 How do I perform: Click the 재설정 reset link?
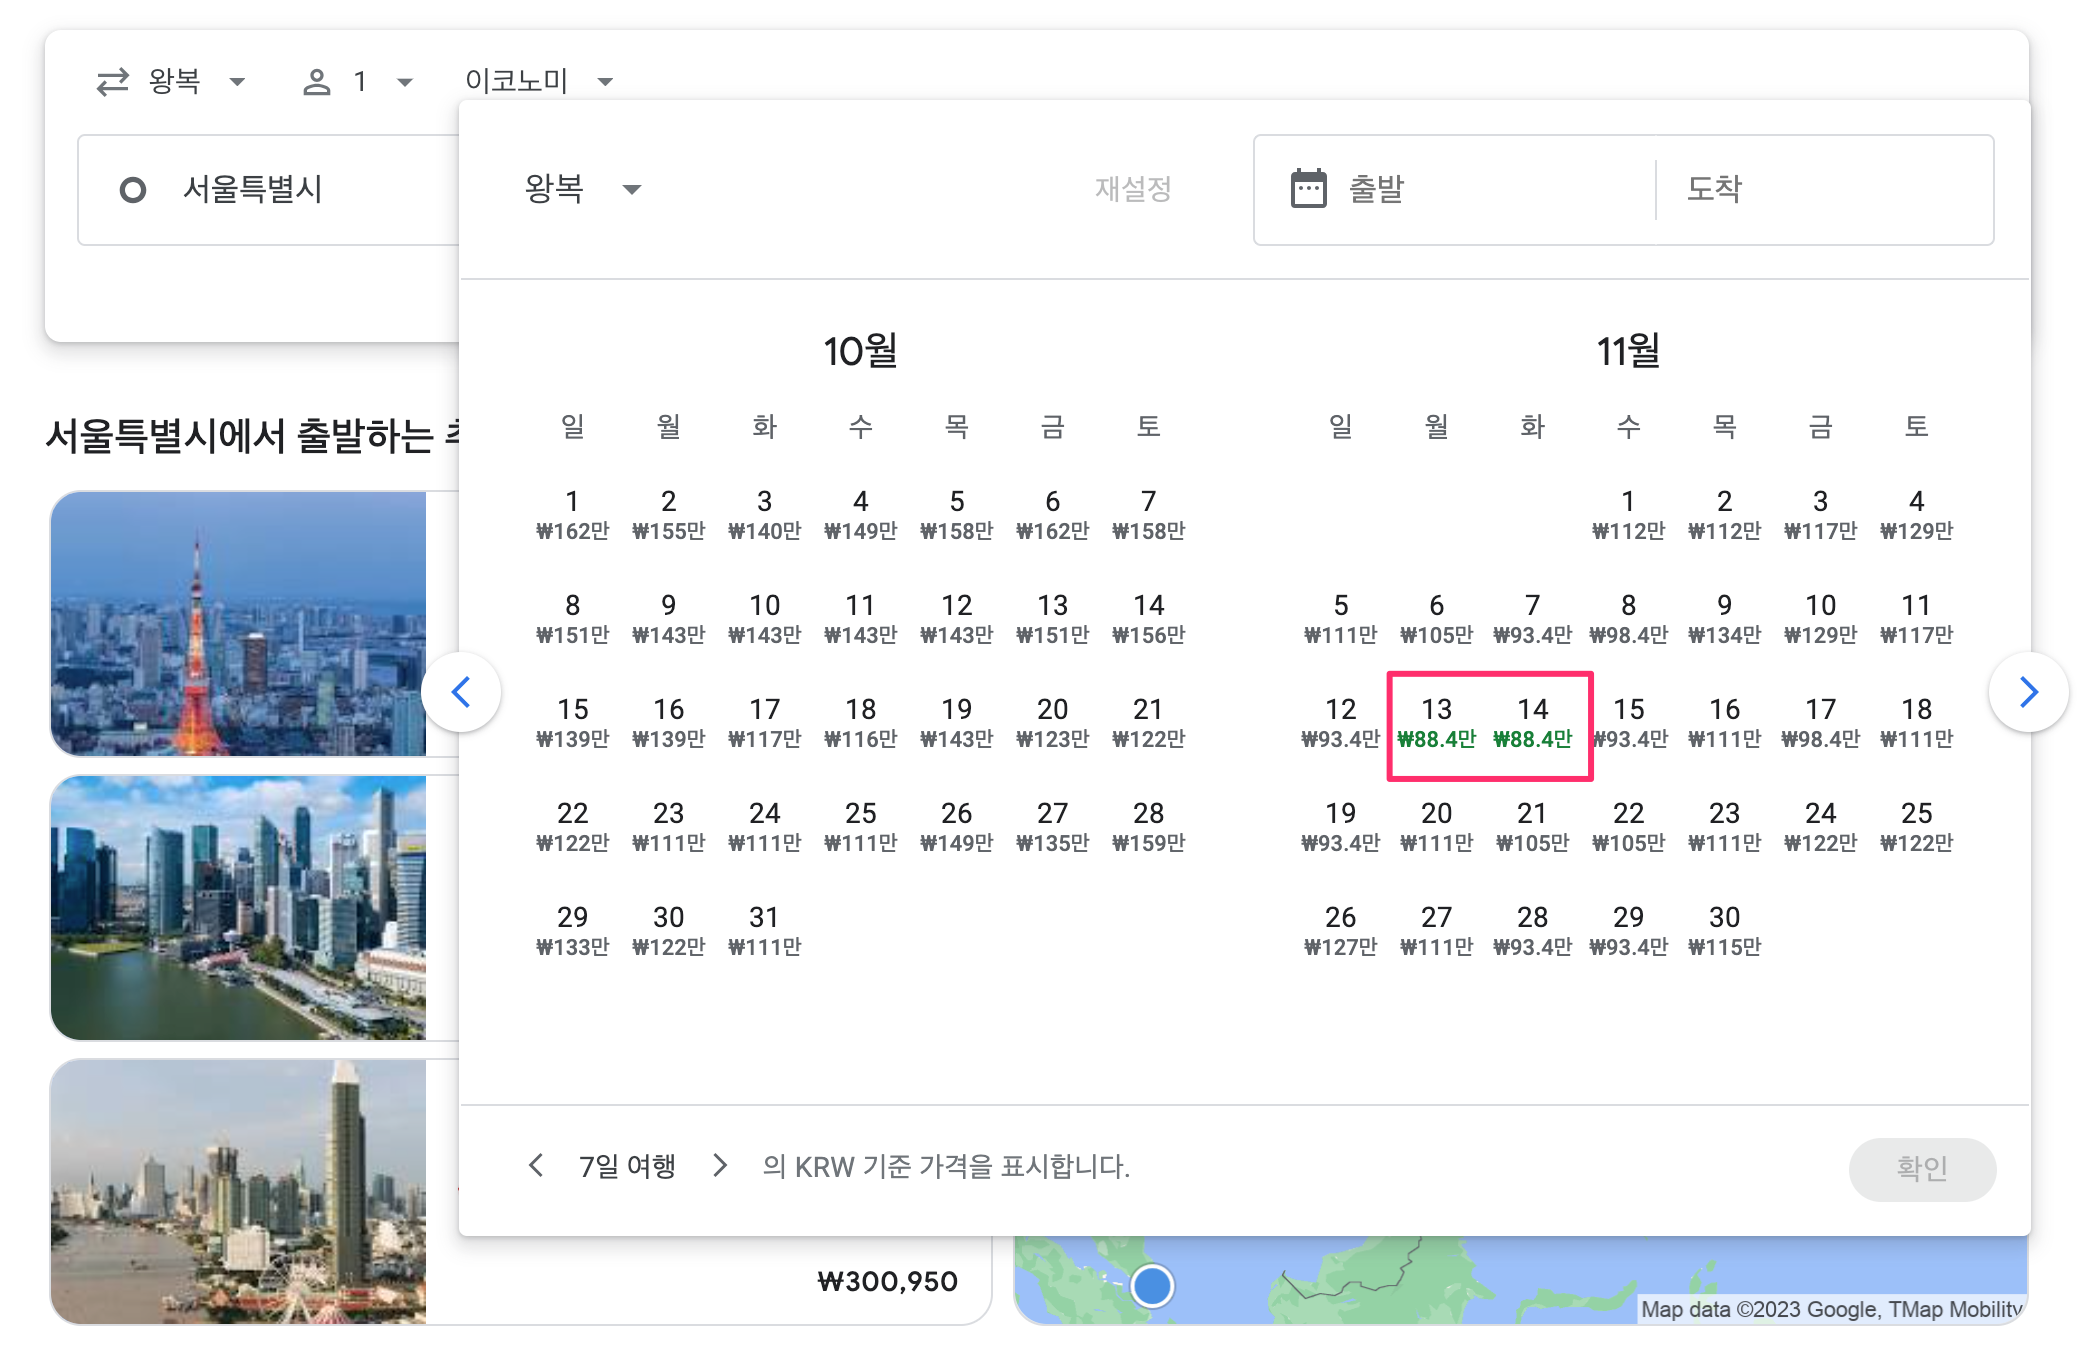coord(1133,190)
